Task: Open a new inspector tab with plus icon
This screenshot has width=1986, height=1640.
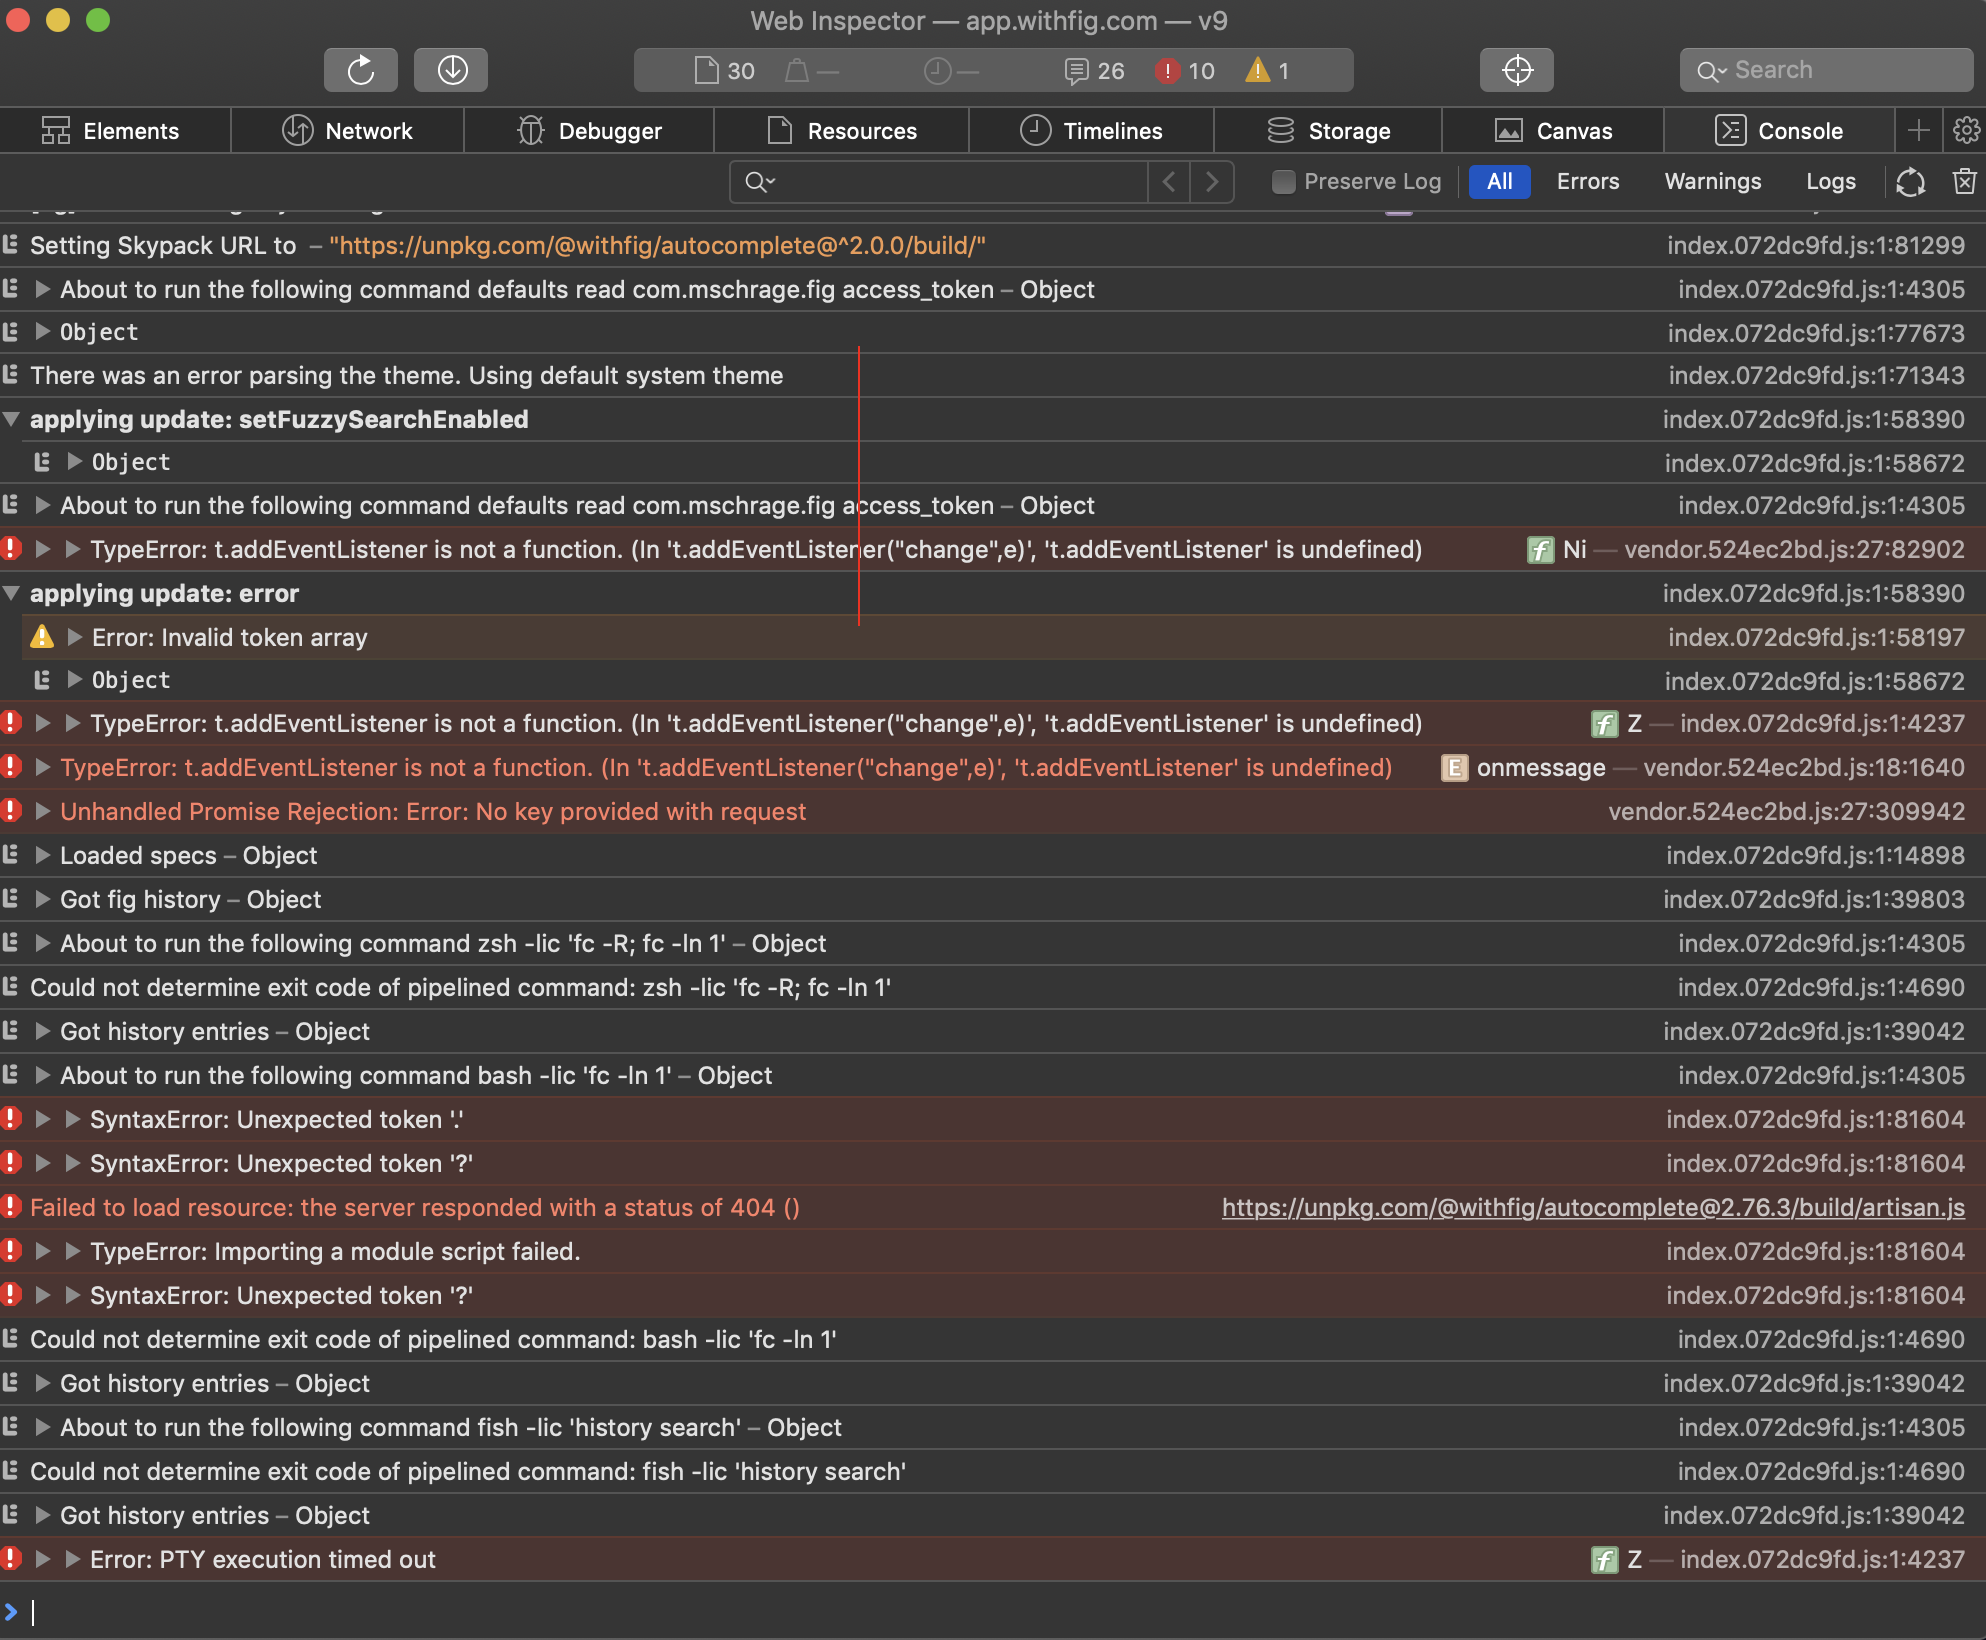Action: 1919,130
